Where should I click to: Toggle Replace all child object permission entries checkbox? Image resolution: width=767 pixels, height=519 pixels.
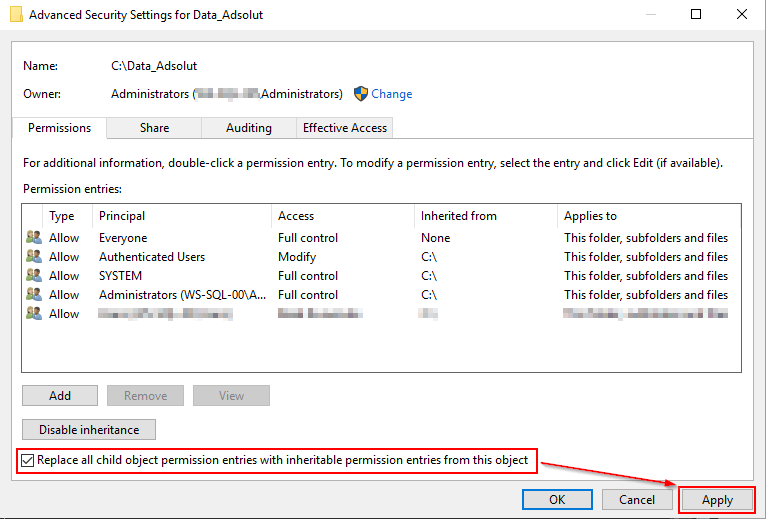click(27, 461)
